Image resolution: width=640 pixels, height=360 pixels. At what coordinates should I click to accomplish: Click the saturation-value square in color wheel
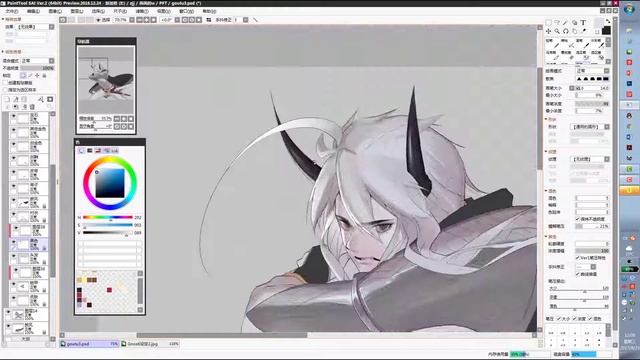(x=110, y=183)
